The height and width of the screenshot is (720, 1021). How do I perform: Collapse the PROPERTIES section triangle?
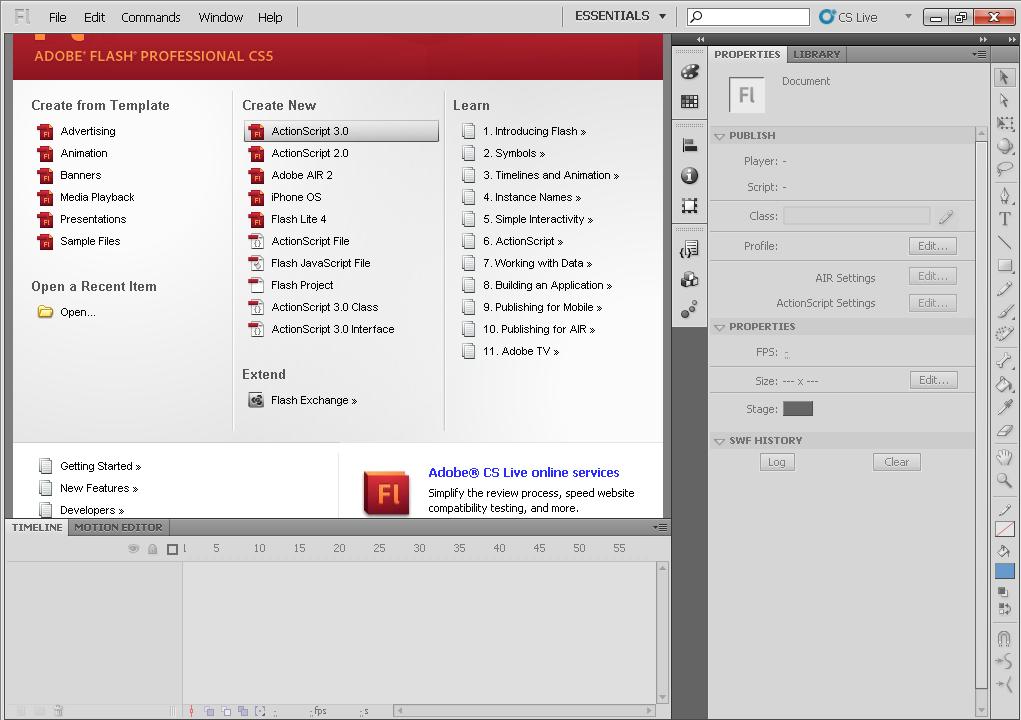click(720, 327)
